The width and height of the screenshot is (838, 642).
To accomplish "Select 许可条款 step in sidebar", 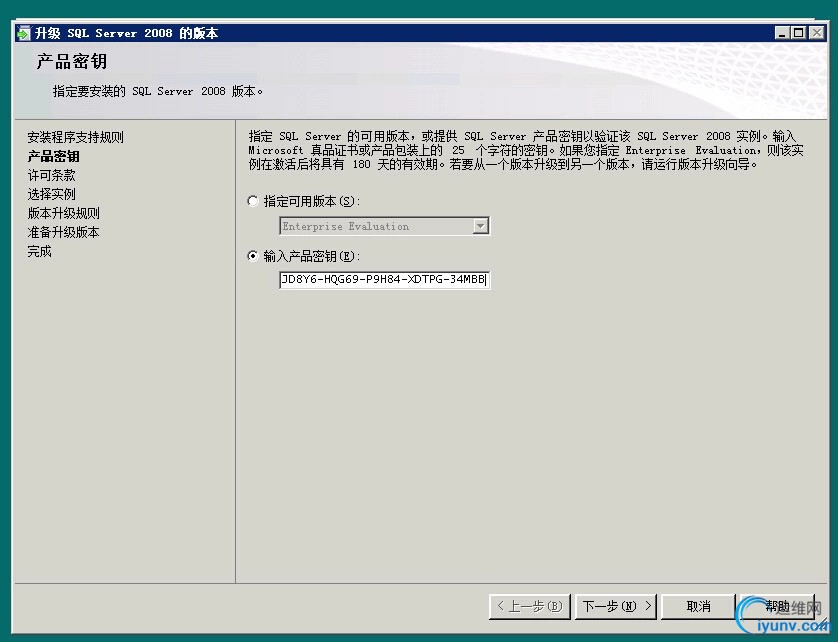I will click(x=51, y=175).
